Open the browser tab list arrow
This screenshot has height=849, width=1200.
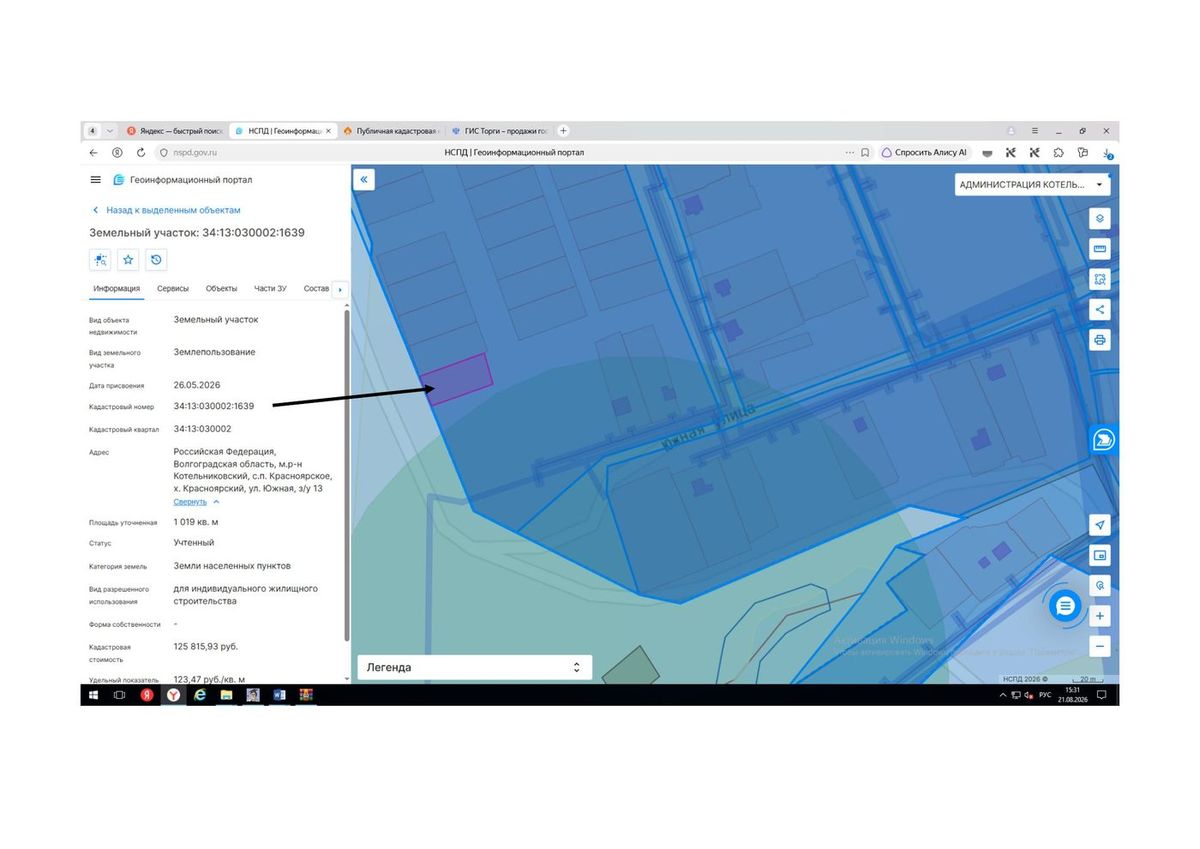[x=109, y=131]
